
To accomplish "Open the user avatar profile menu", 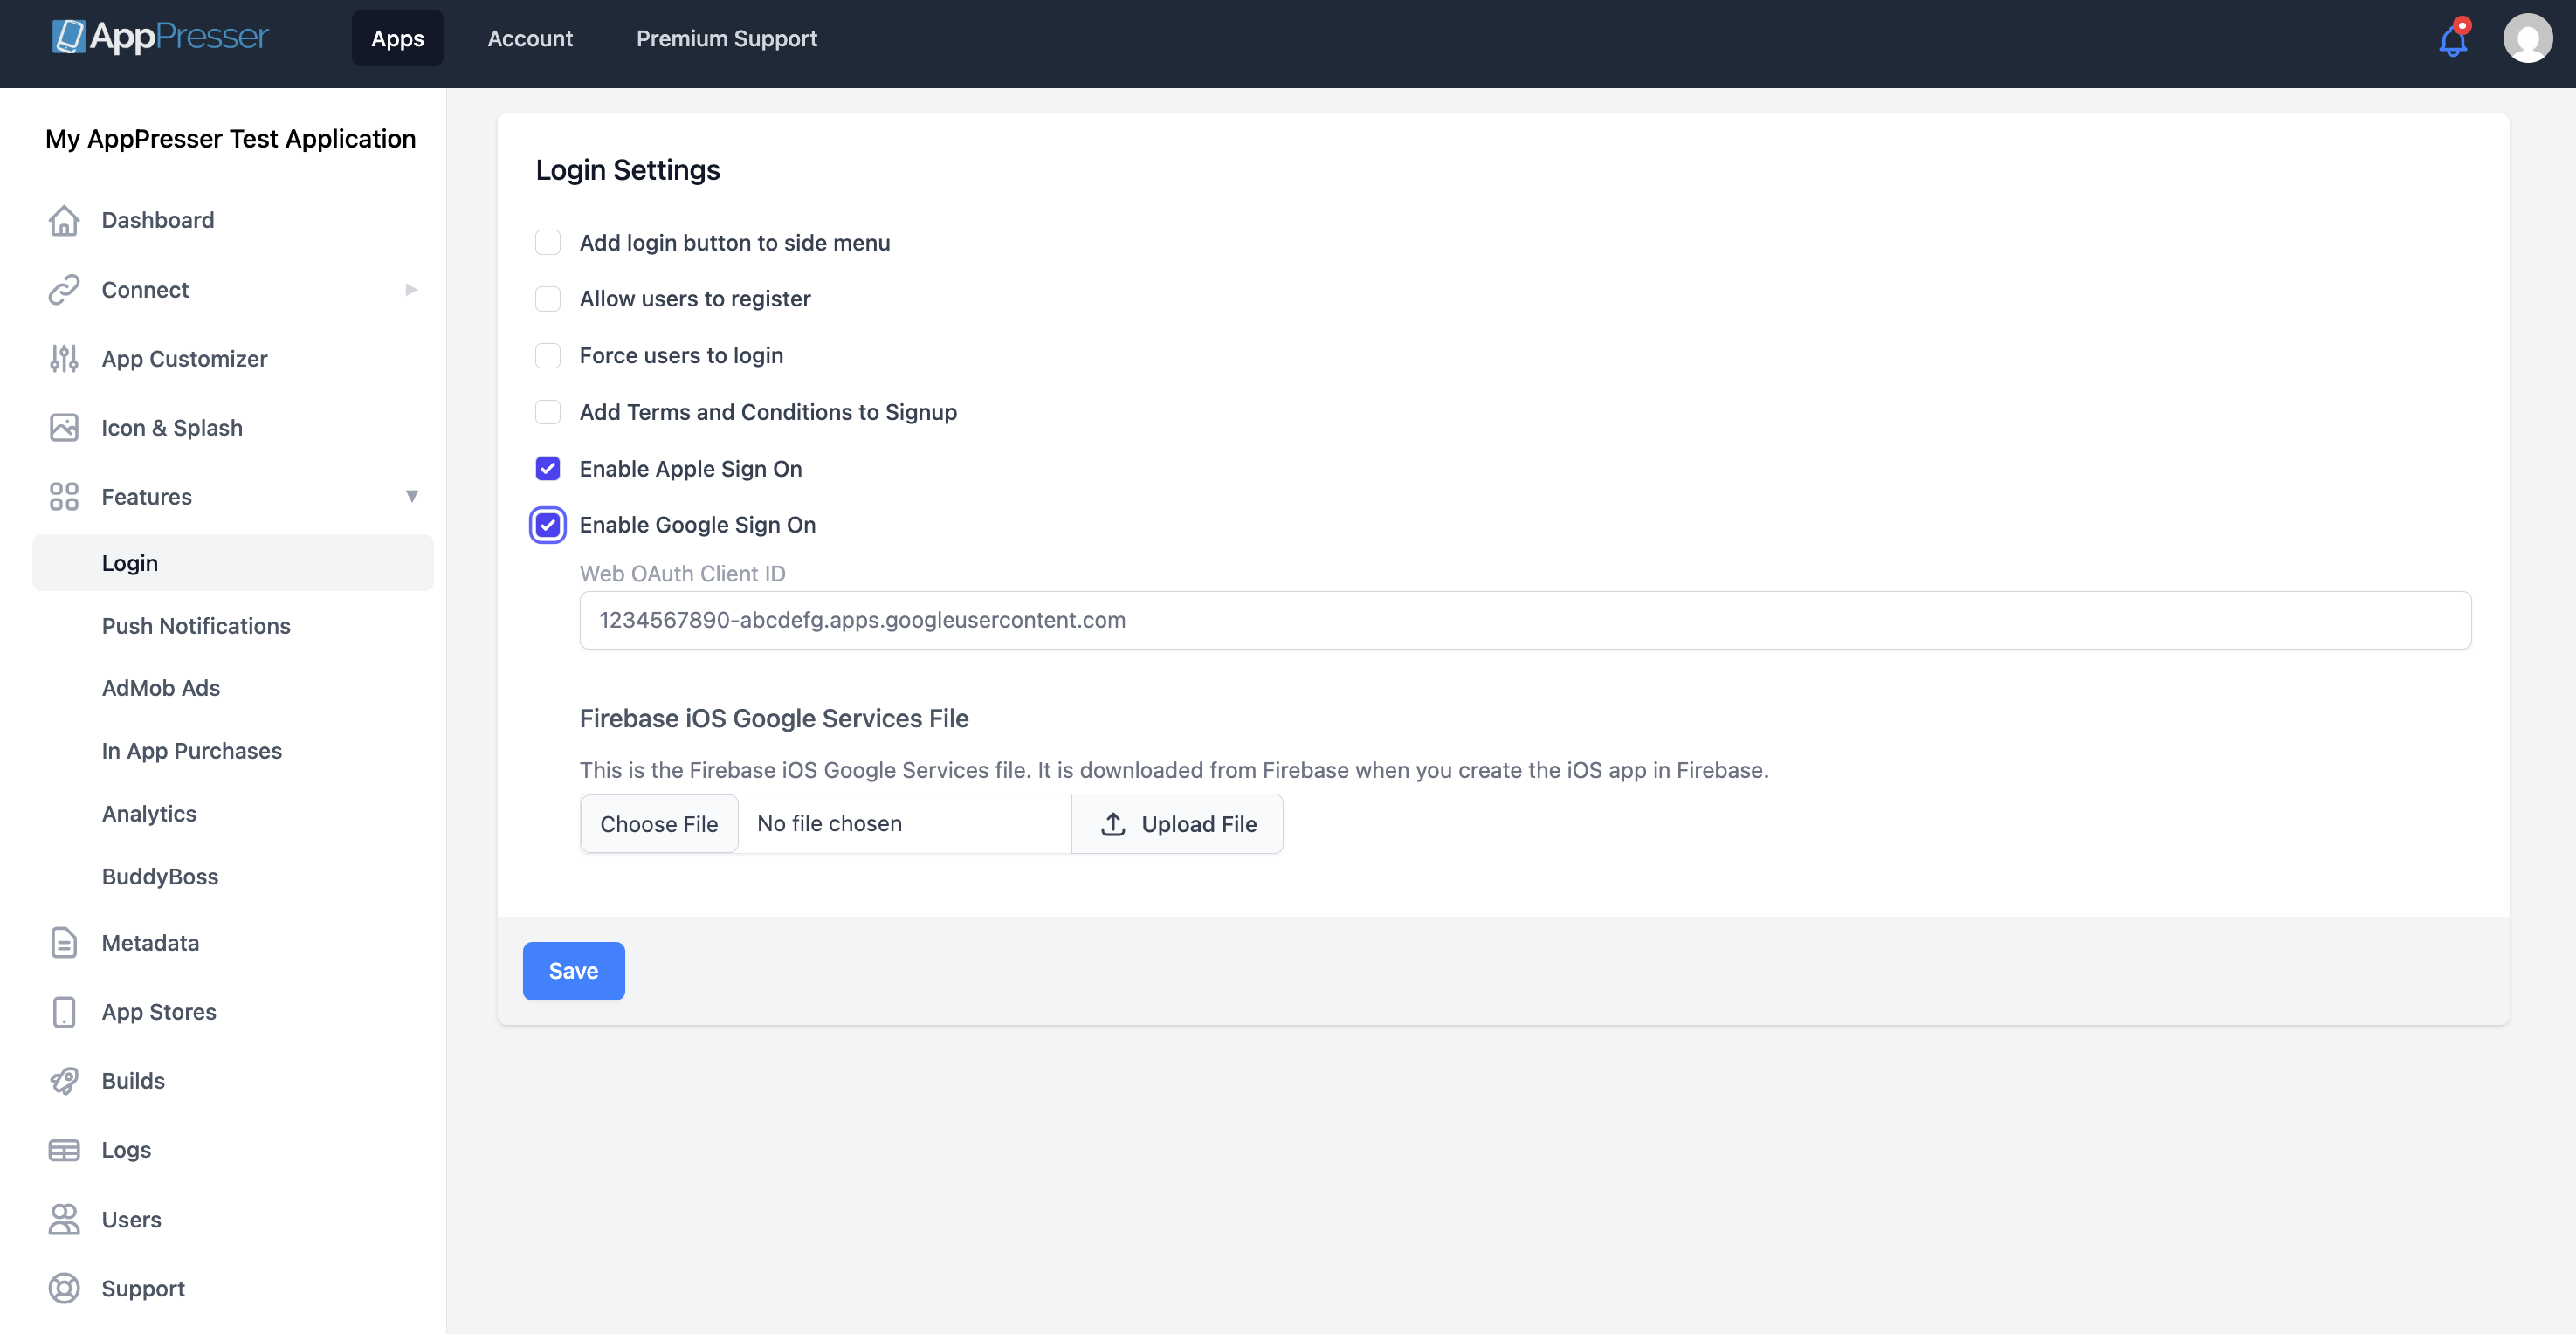I will pos(2526,39).
